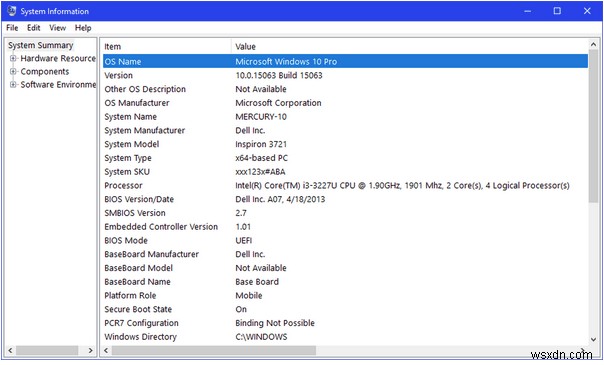
Task: Expand the Components node
Action: [x=13, y=72]
